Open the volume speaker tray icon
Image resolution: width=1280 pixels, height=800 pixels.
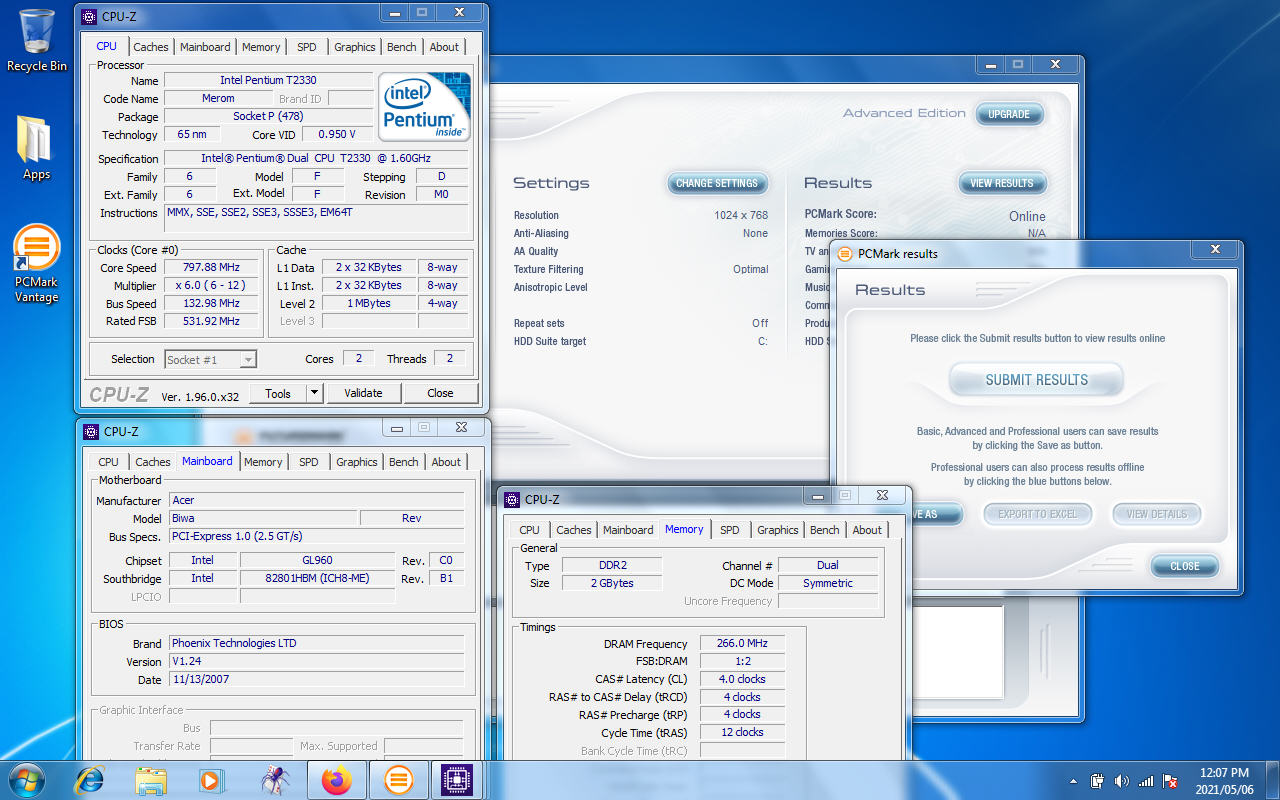tap(1121, 781)
